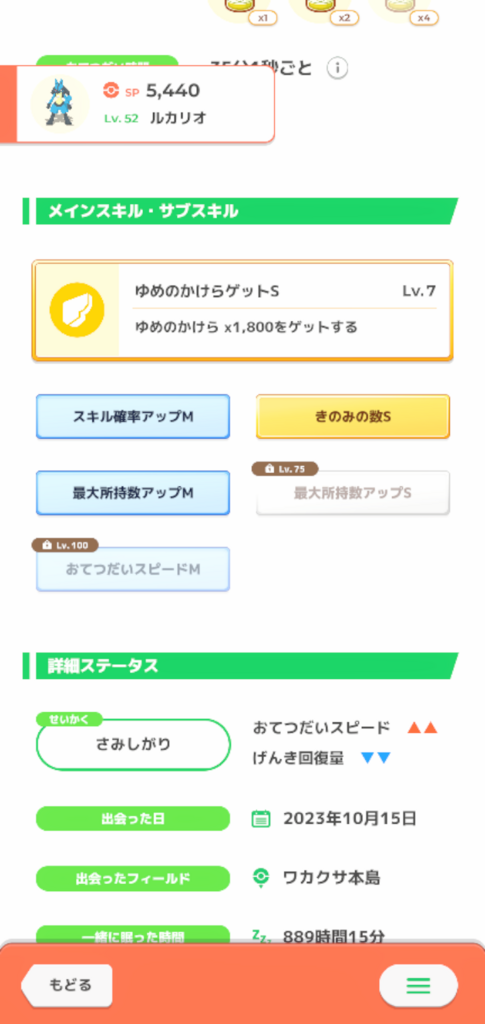Tap the dream shard main skill icon
The height and width of the screenshot is (1024, 485).
[x=77, y=311]
